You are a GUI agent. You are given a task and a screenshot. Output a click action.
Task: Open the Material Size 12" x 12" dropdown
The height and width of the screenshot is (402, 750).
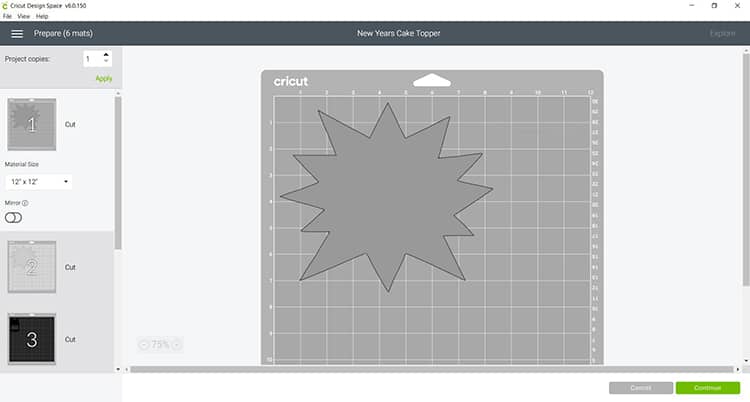click(x=39, y=182)
